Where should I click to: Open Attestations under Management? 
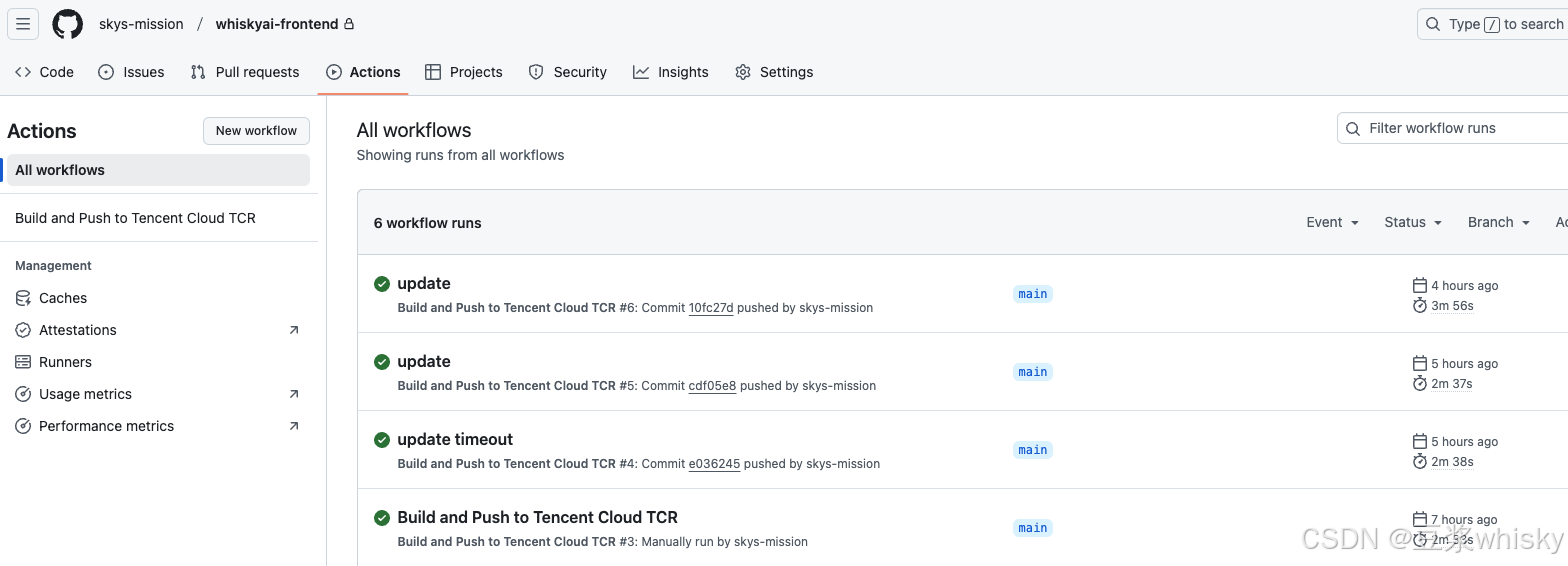[x=78, y=330]
